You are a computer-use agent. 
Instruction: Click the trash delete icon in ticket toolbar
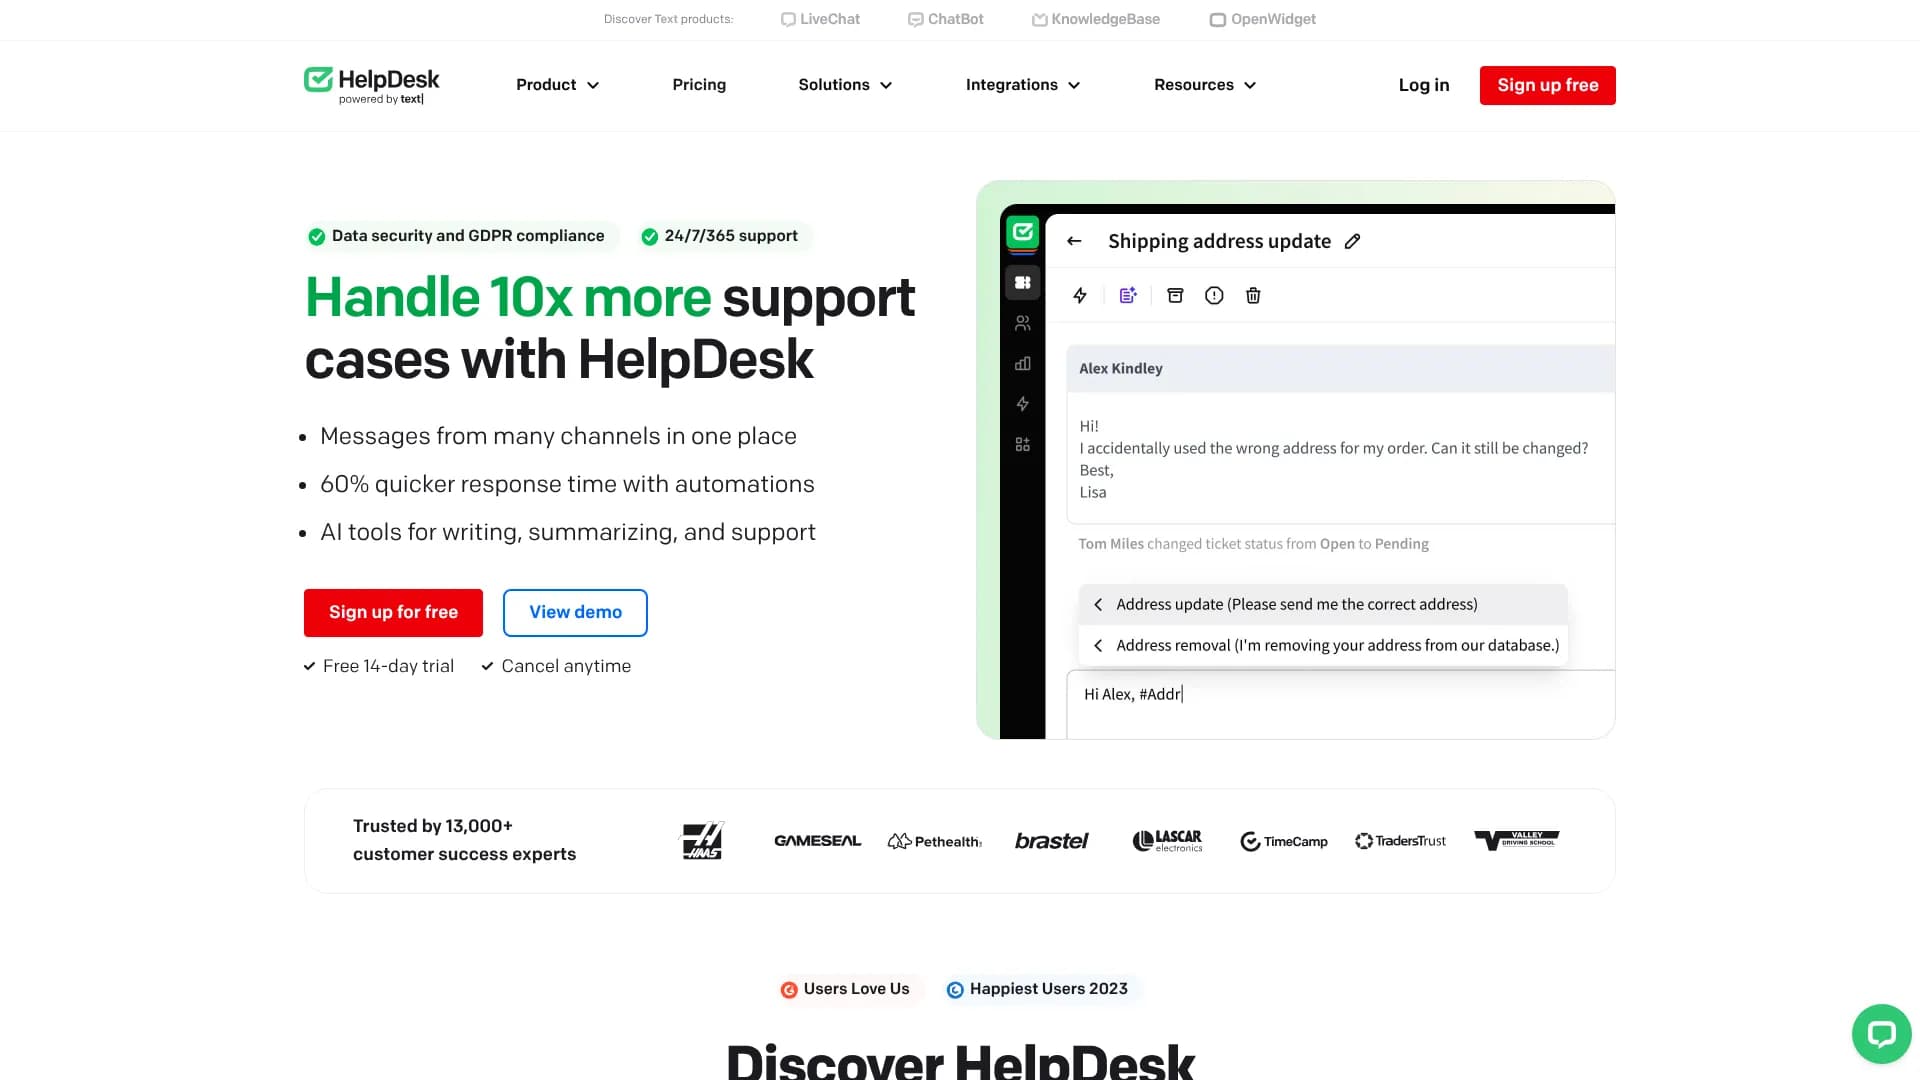[1253, 295]
